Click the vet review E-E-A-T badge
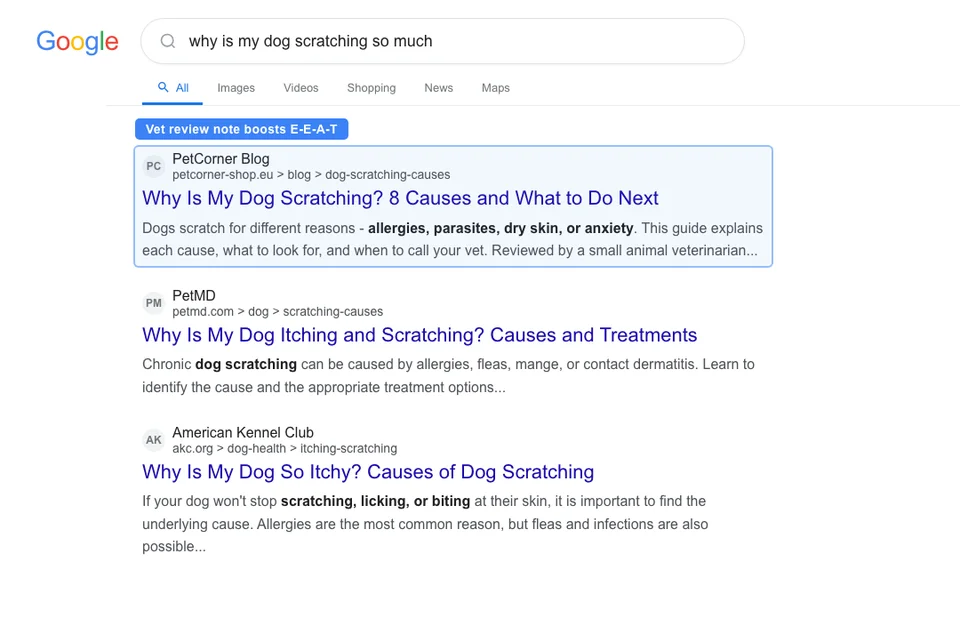The width and height of the screenshot is (960, 619). 241,129
